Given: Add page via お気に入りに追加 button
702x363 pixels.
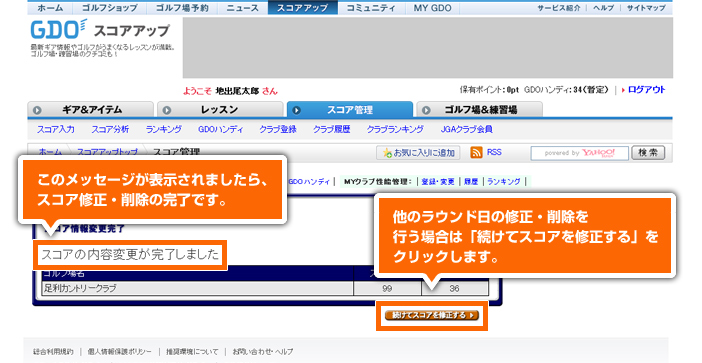Looking at the screenshot, I should [418, 153].
